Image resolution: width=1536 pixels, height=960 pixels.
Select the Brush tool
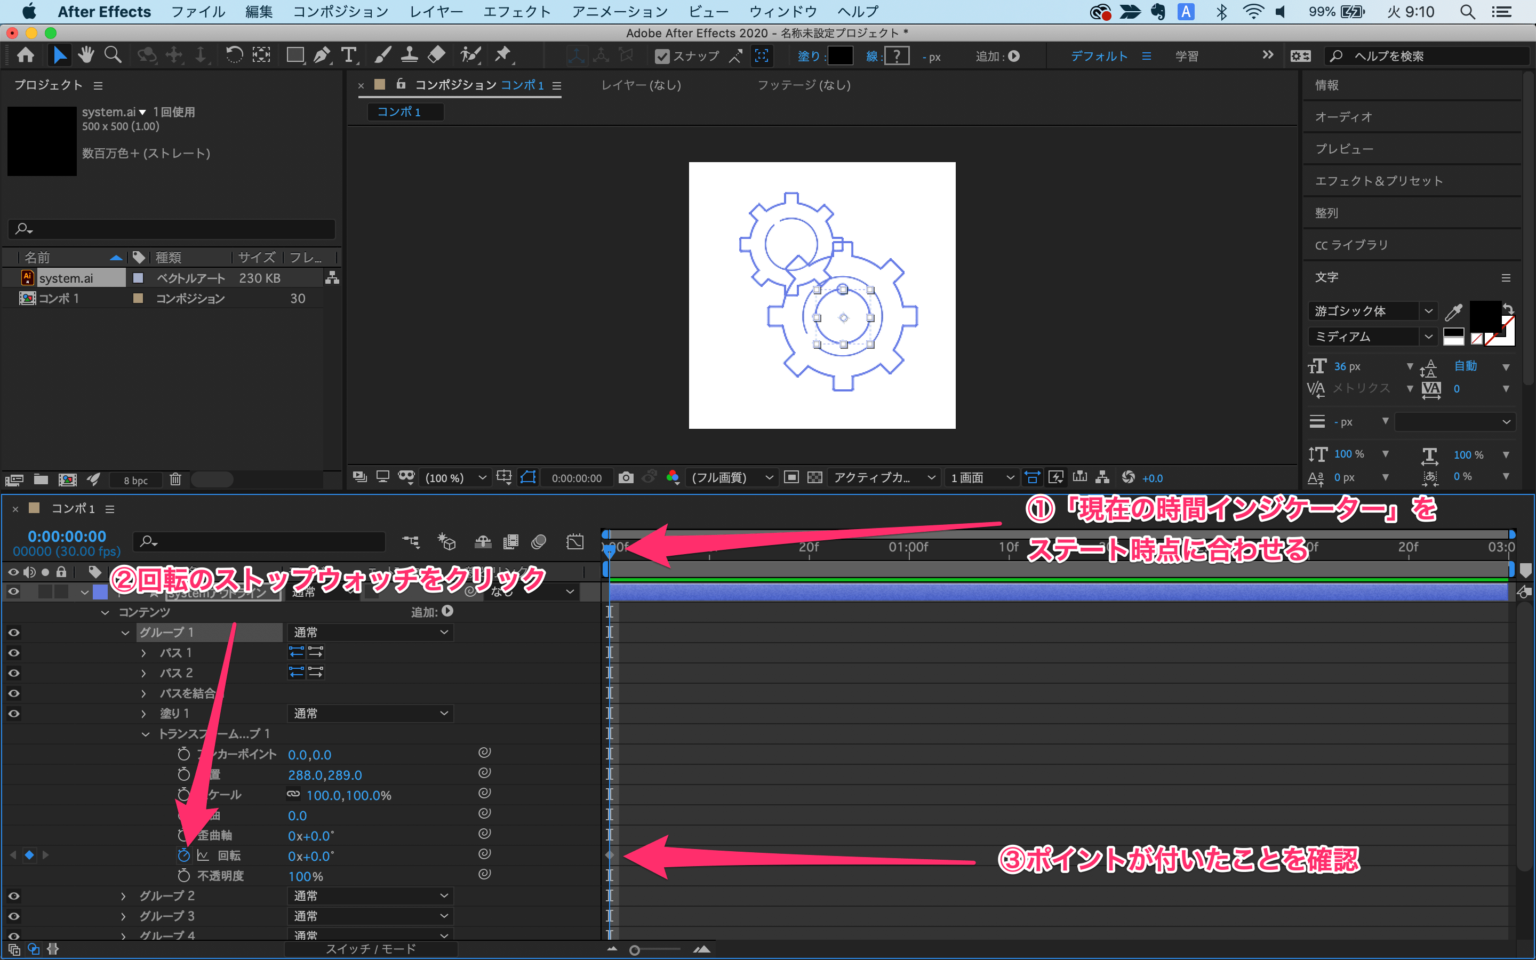381,55
